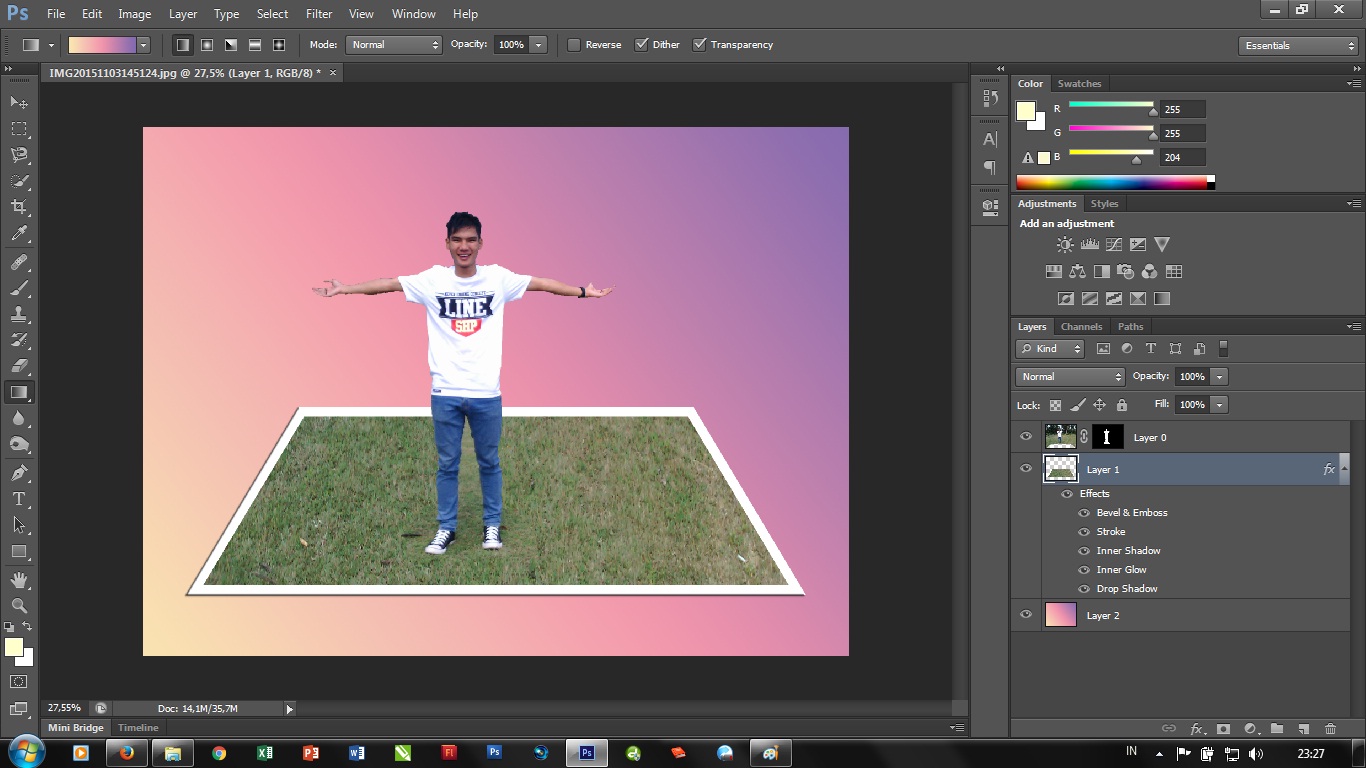Create a new group folder icon
The width and height of the screenshot is (1366, 768).
point(1276,729)
